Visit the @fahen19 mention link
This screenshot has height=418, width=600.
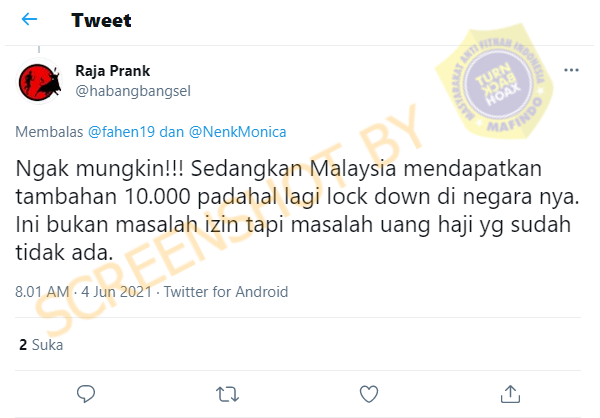click(121, 132)
